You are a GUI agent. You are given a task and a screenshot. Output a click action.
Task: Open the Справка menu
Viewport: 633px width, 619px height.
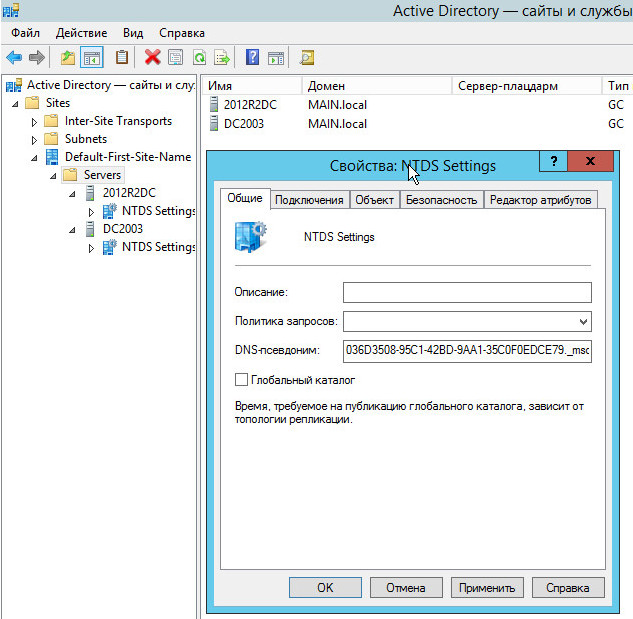(x=182, y=33)
